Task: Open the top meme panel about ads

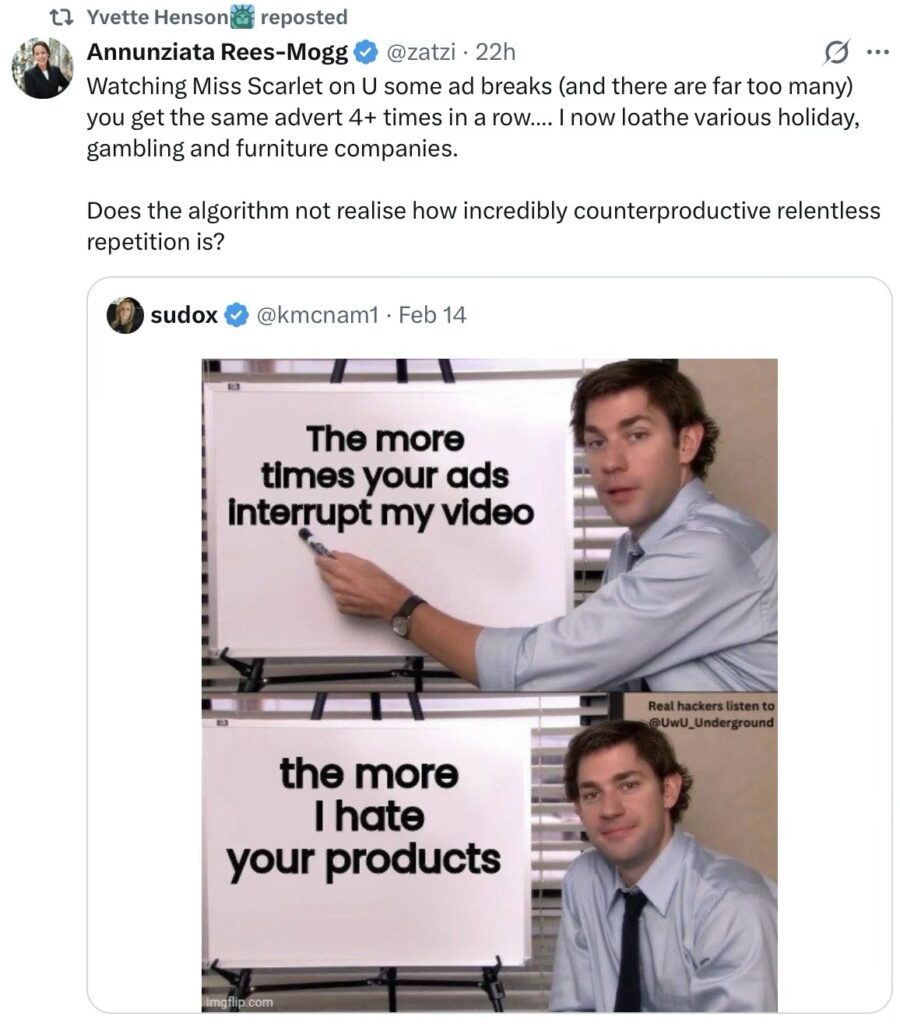Action: tap(489, 525)
